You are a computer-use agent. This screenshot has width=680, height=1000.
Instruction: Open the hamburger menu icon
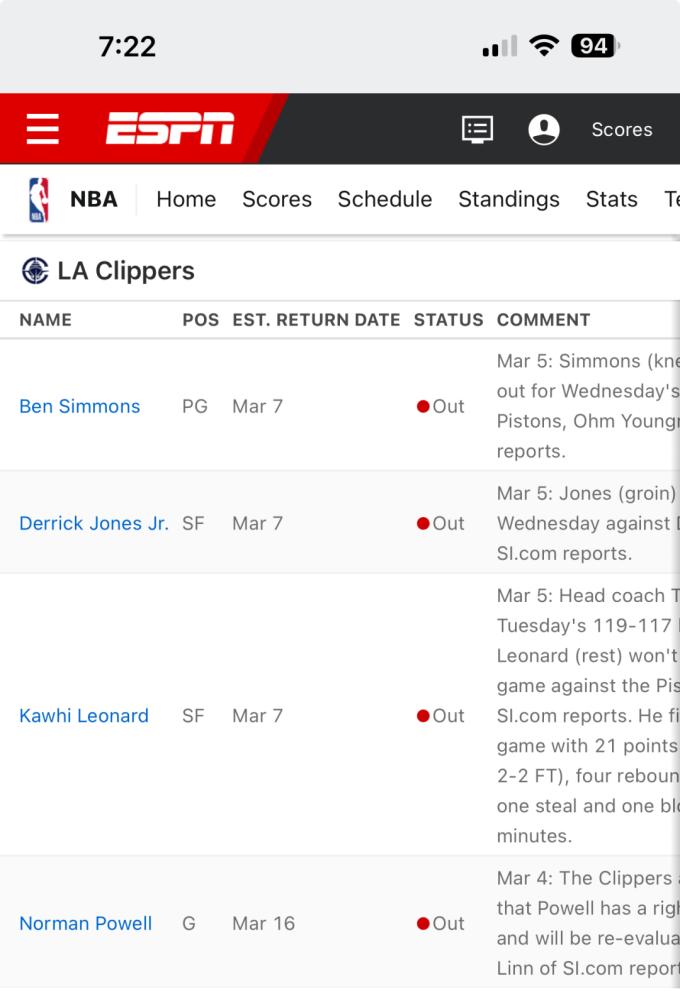click(43, 129)
